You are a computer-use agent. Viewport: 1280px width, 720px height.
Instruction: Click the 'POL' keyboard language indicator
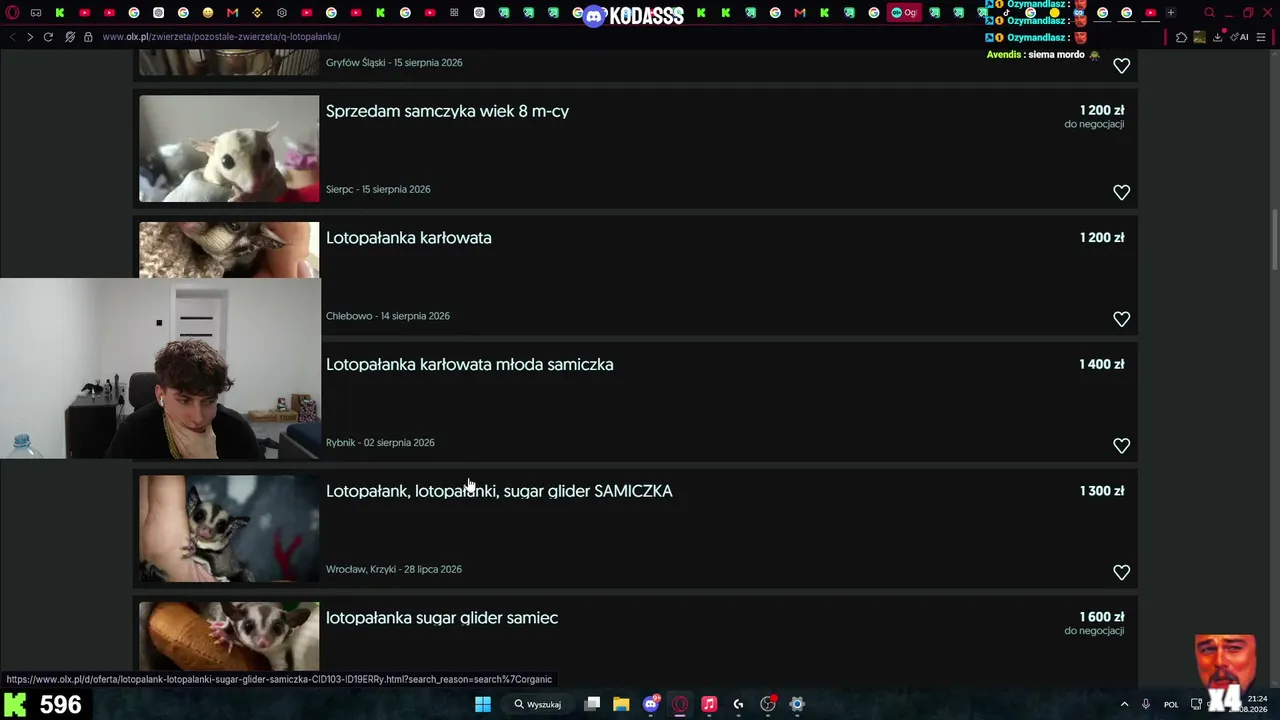(1171, 704)
